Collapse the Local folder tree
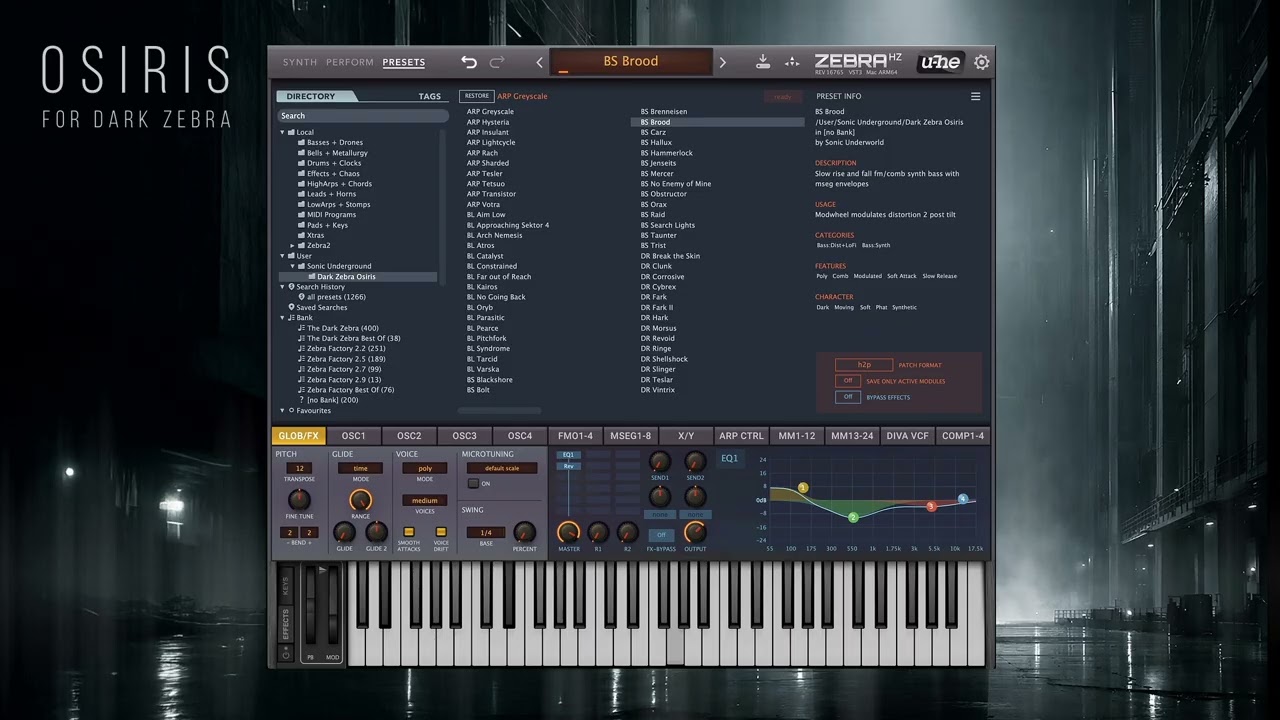Screen dimensions: 1280x720 (282, 132)
